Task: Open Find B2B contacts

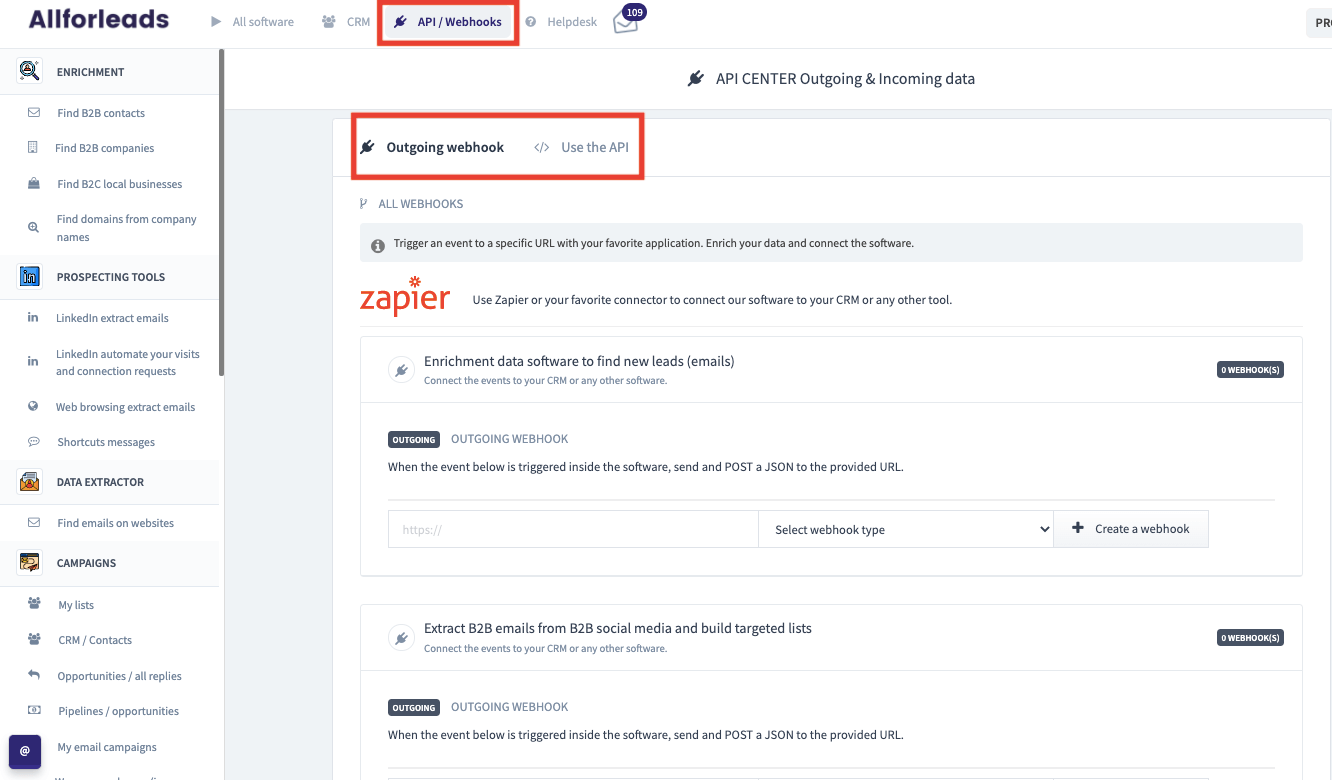Action: [x=101, y=113]
